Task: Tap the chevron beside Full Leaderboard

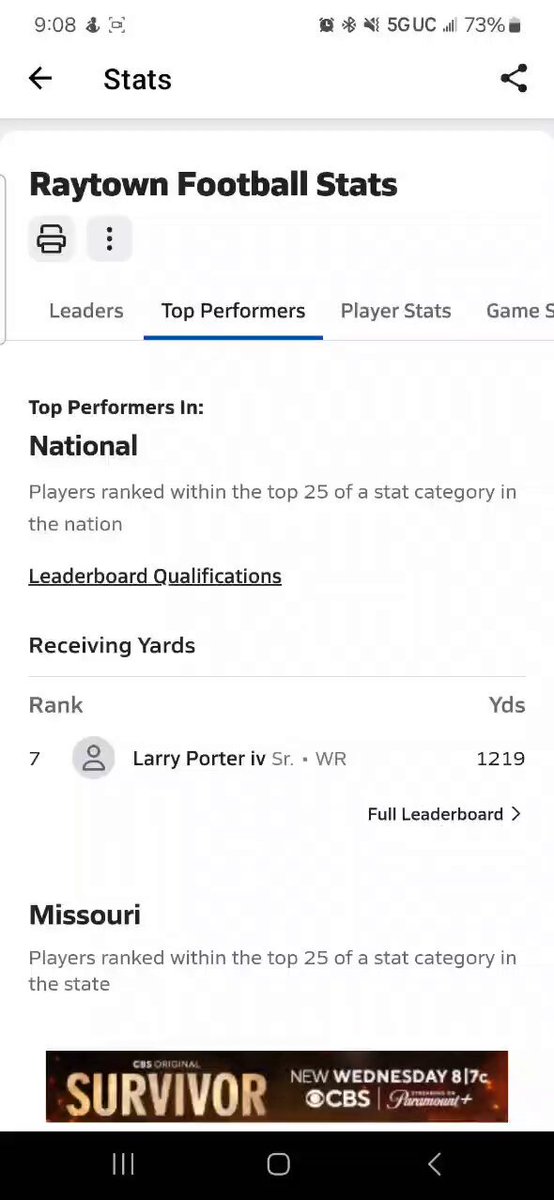Action: [x=516, y=814]
